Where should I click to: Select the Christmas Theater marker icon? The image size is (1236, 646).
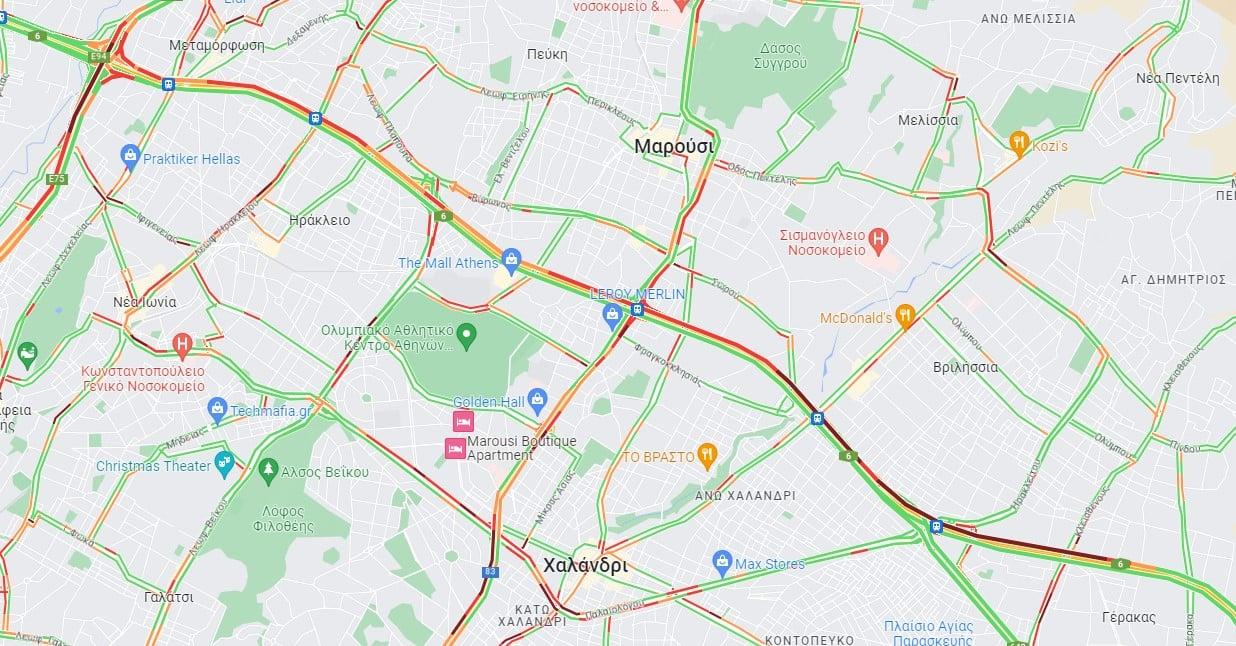click(x=224, y=463)
